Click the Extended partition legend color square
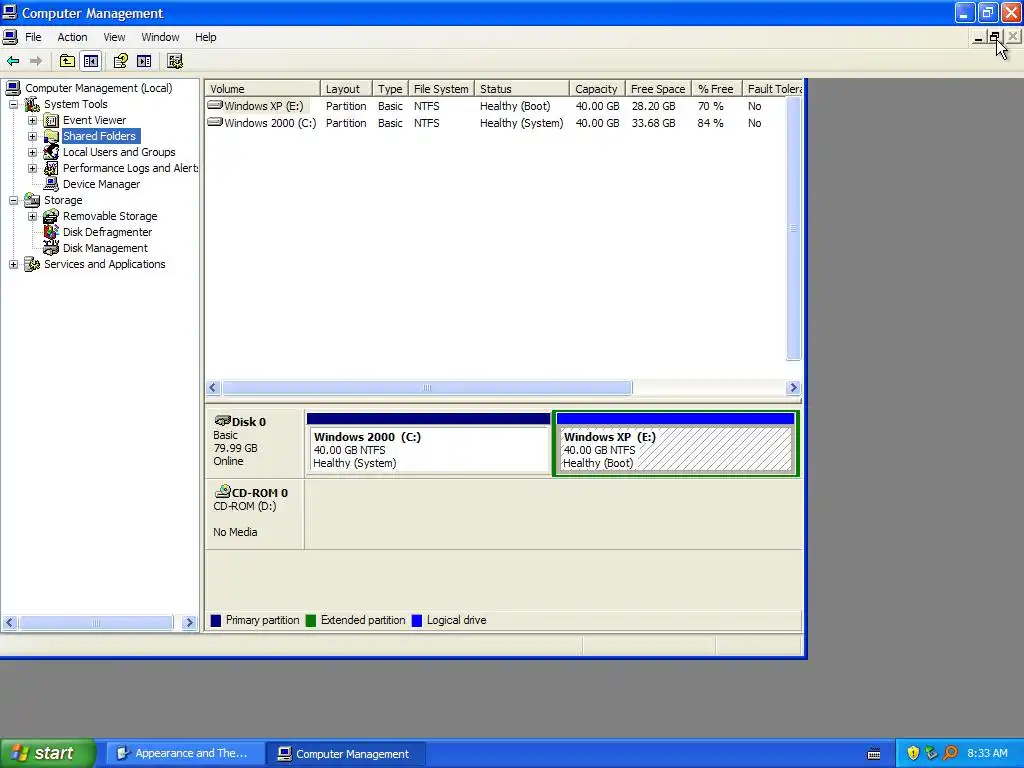 311,620
